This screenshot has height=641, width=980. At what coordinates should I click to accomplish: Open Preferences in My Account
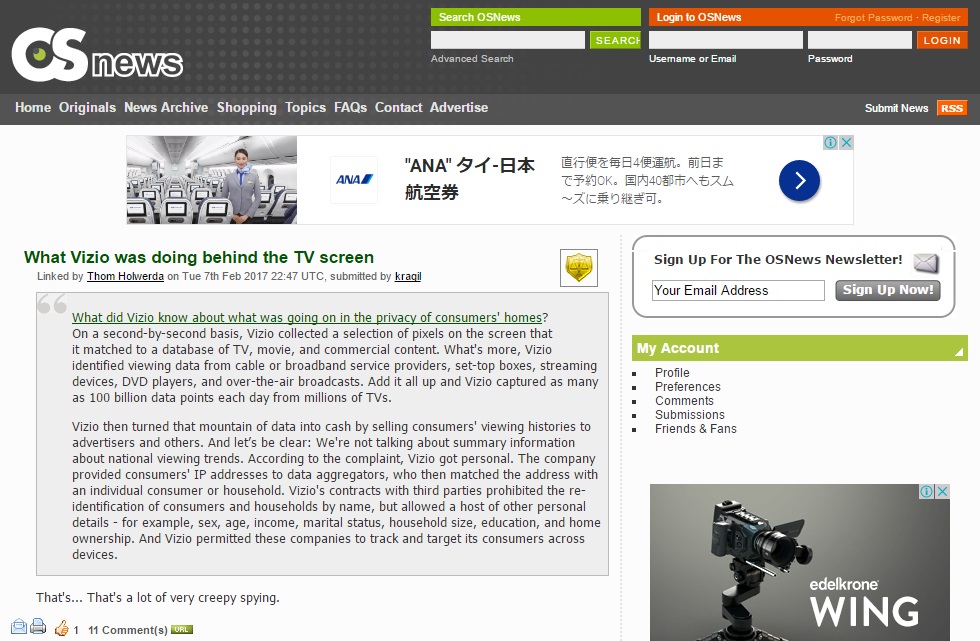(688, 387)
